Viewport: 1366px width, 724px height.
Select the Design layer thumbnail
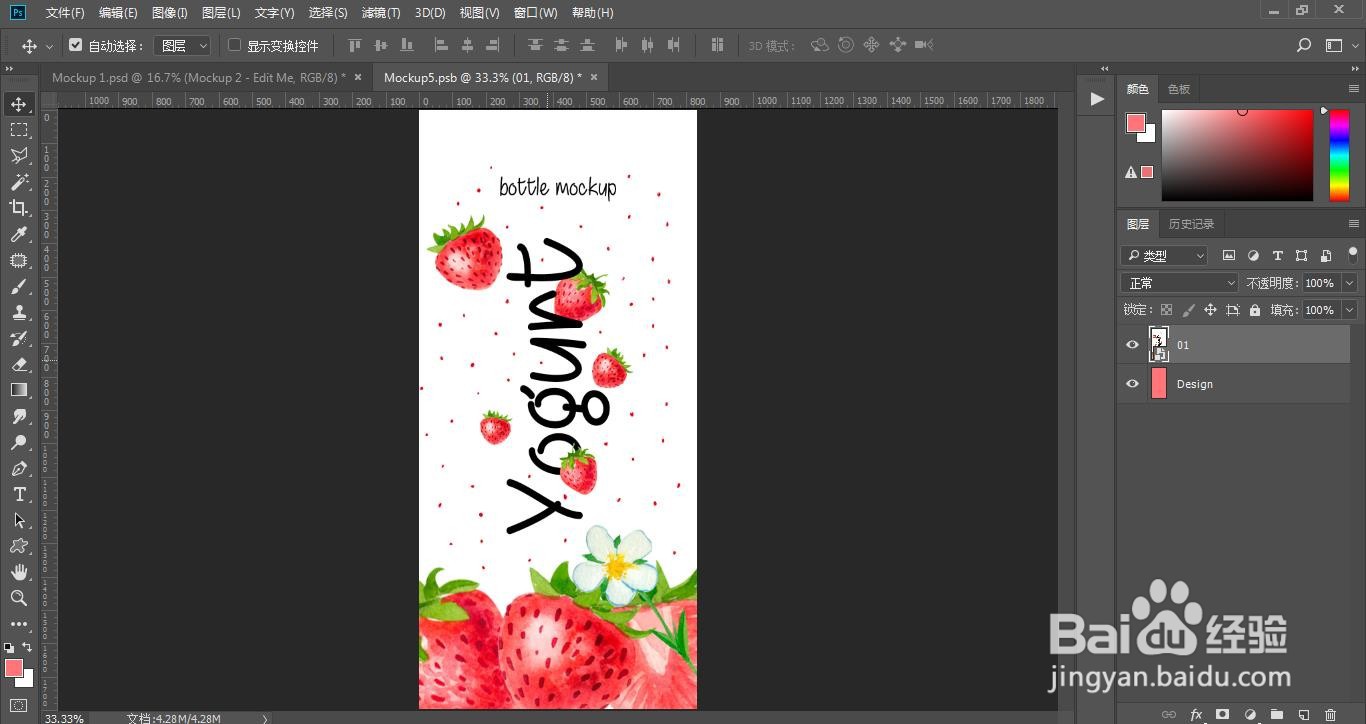(1159, 384)
